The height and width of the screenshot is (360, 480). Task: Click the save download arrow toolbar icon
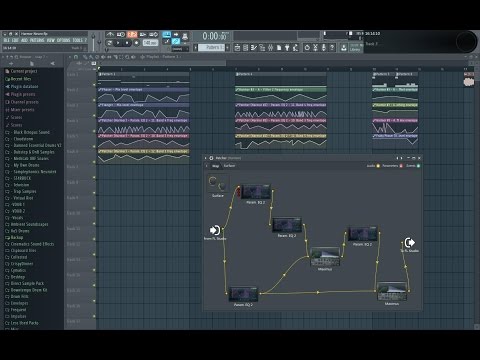[344, 48]
